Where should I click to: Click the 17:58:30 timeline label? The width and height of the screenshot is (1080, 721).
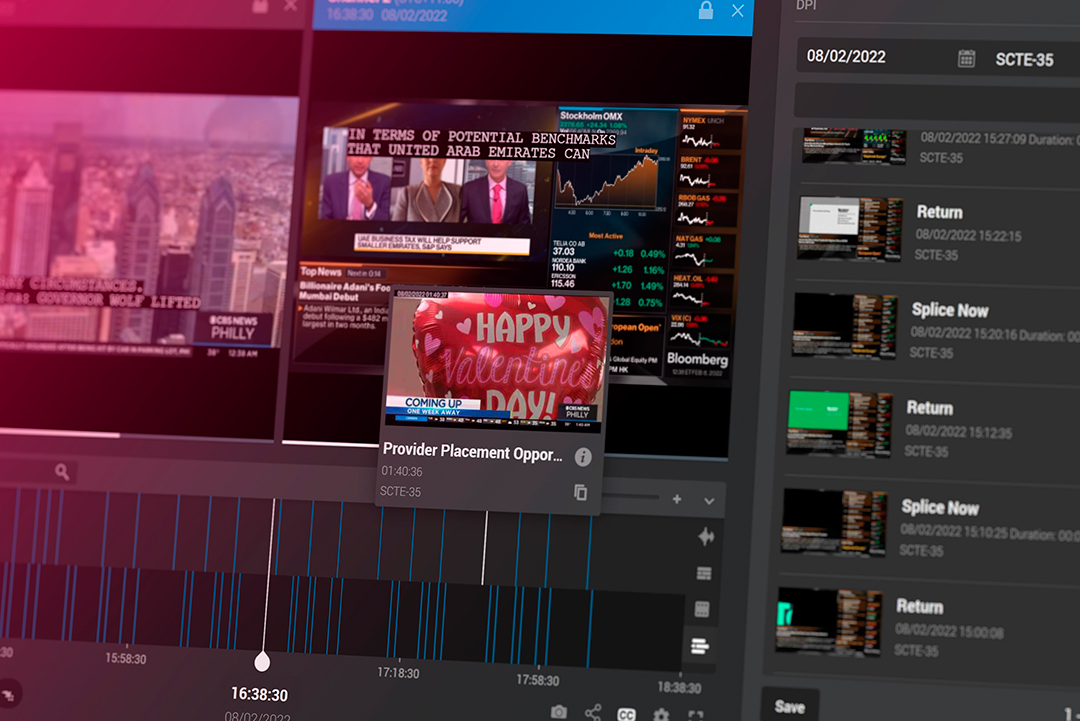pos(538,680)
